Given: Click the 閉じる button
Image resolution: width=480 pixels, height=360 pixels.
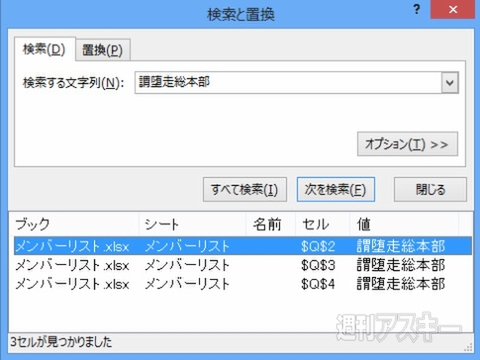Looking at the screenshot, I should click(x=430, y=189).
